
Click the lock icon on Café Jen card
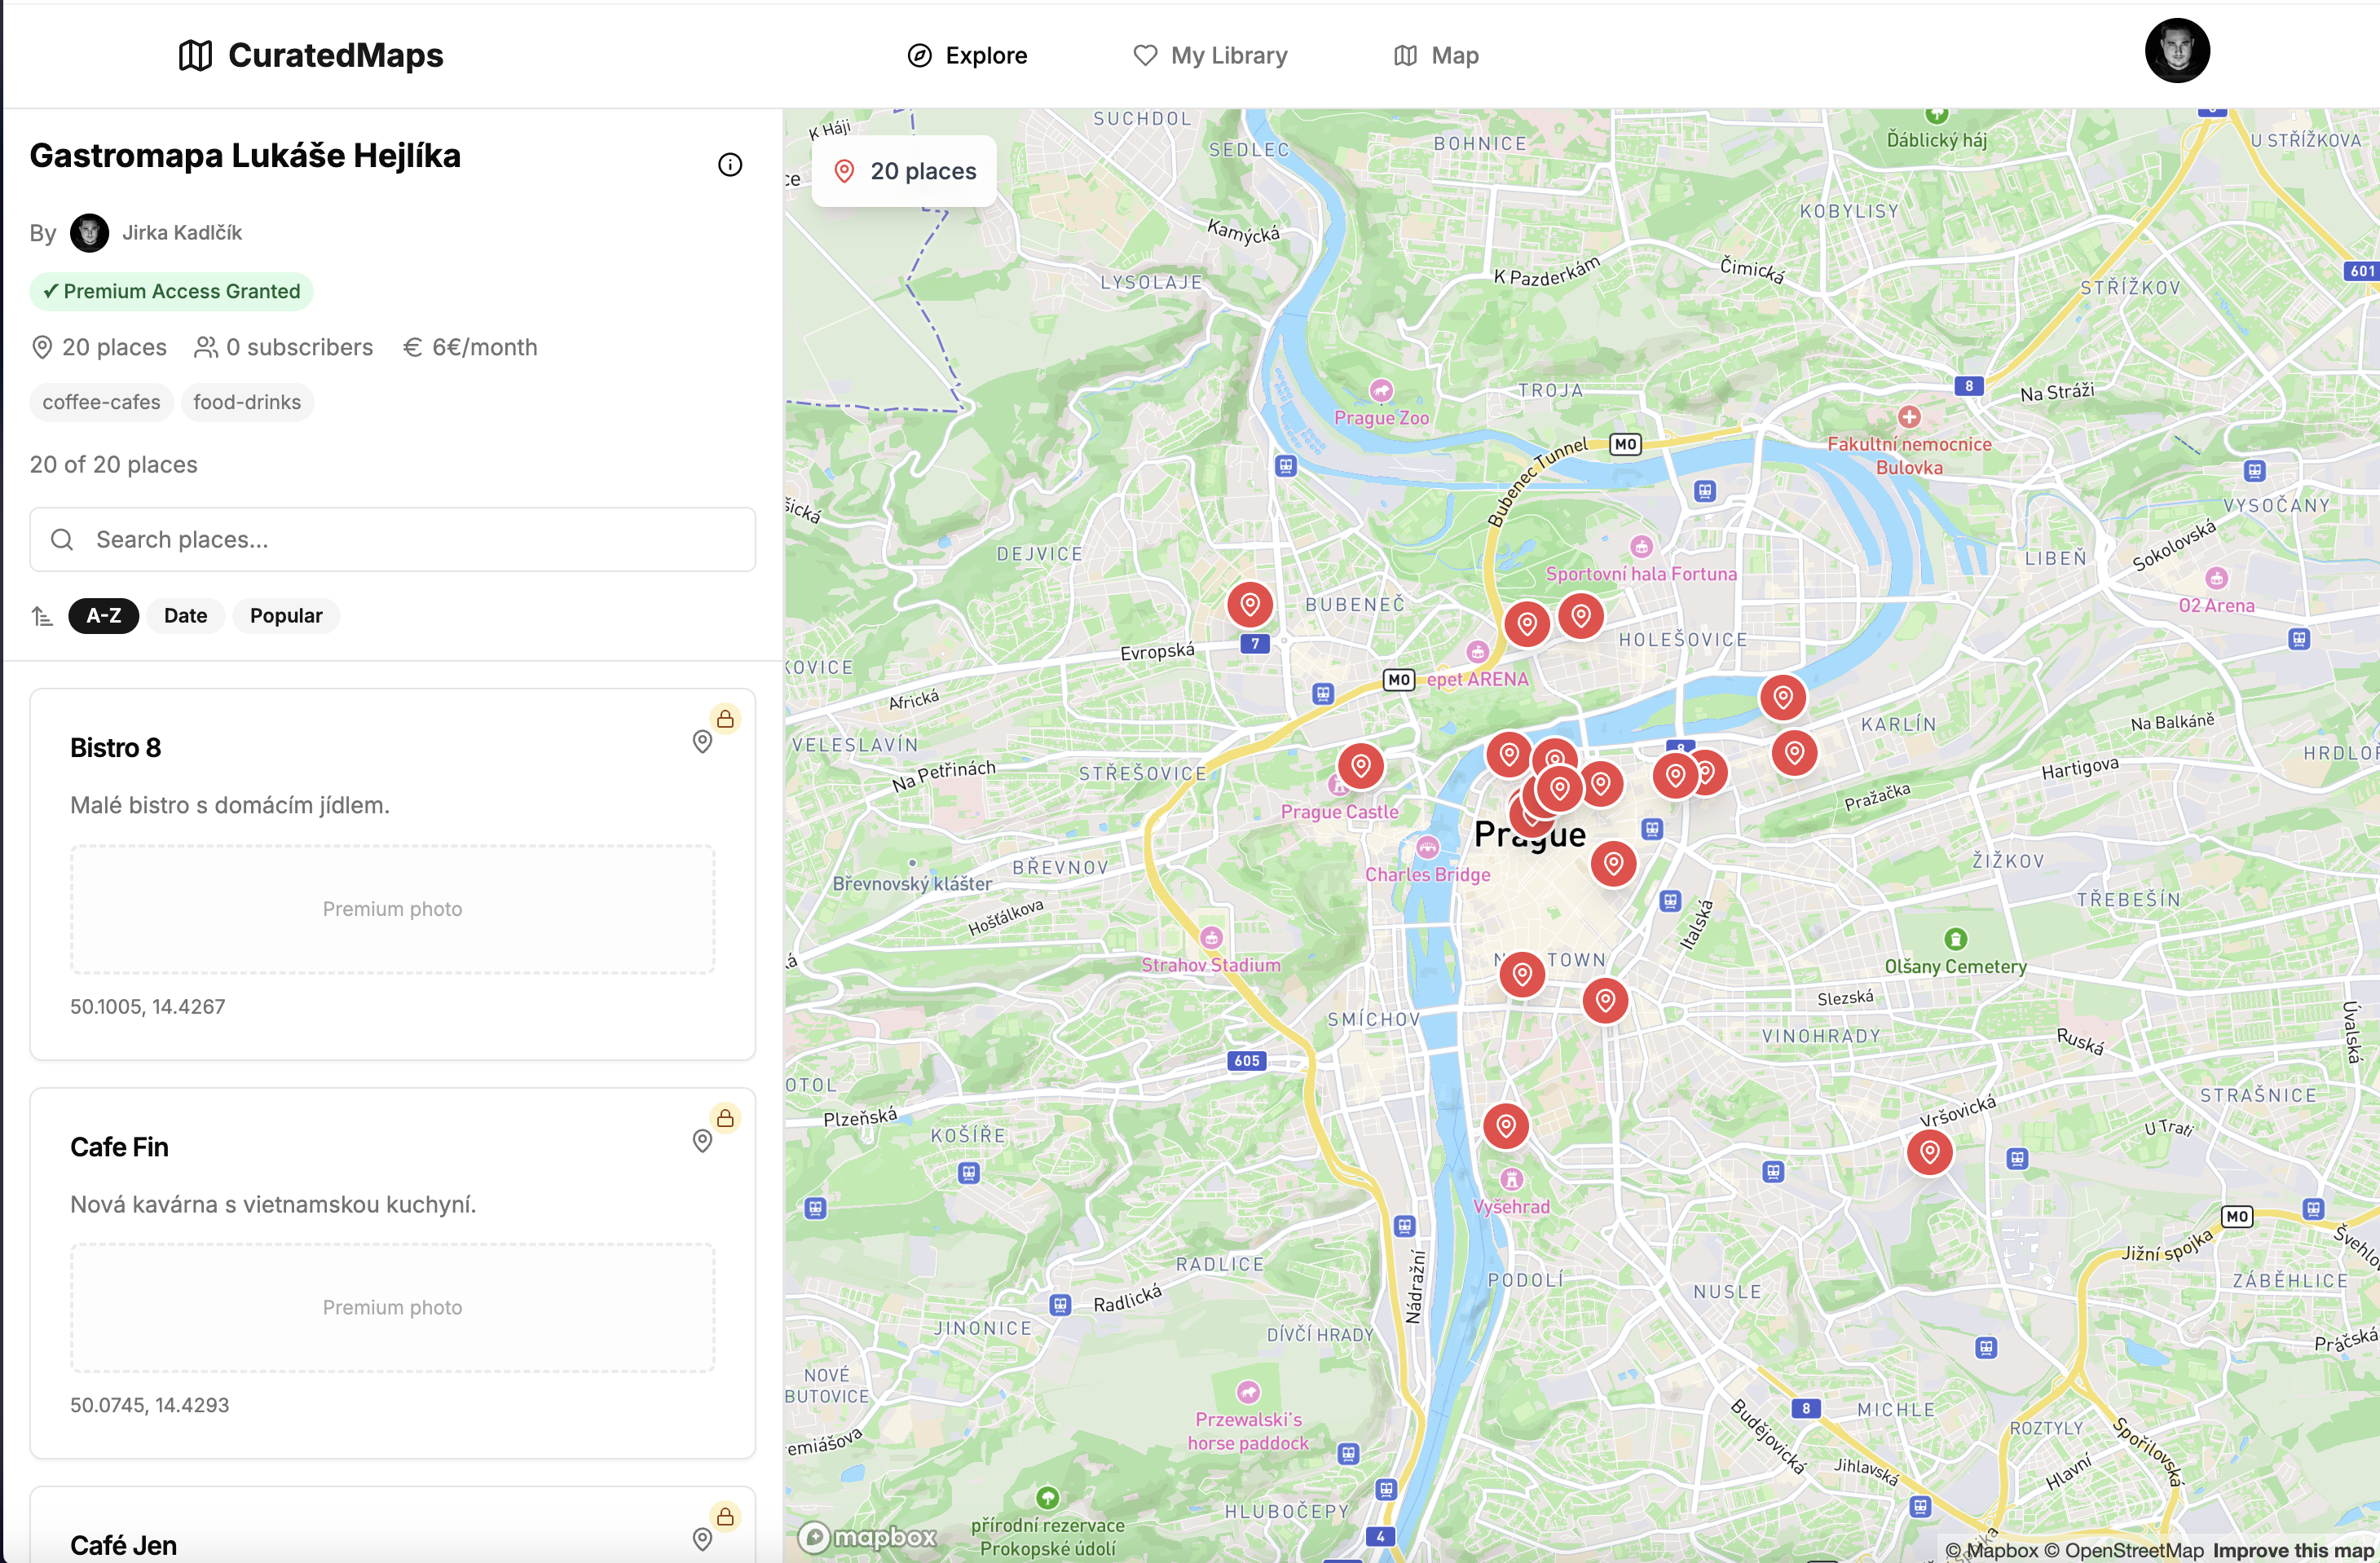pos(725,1516)
